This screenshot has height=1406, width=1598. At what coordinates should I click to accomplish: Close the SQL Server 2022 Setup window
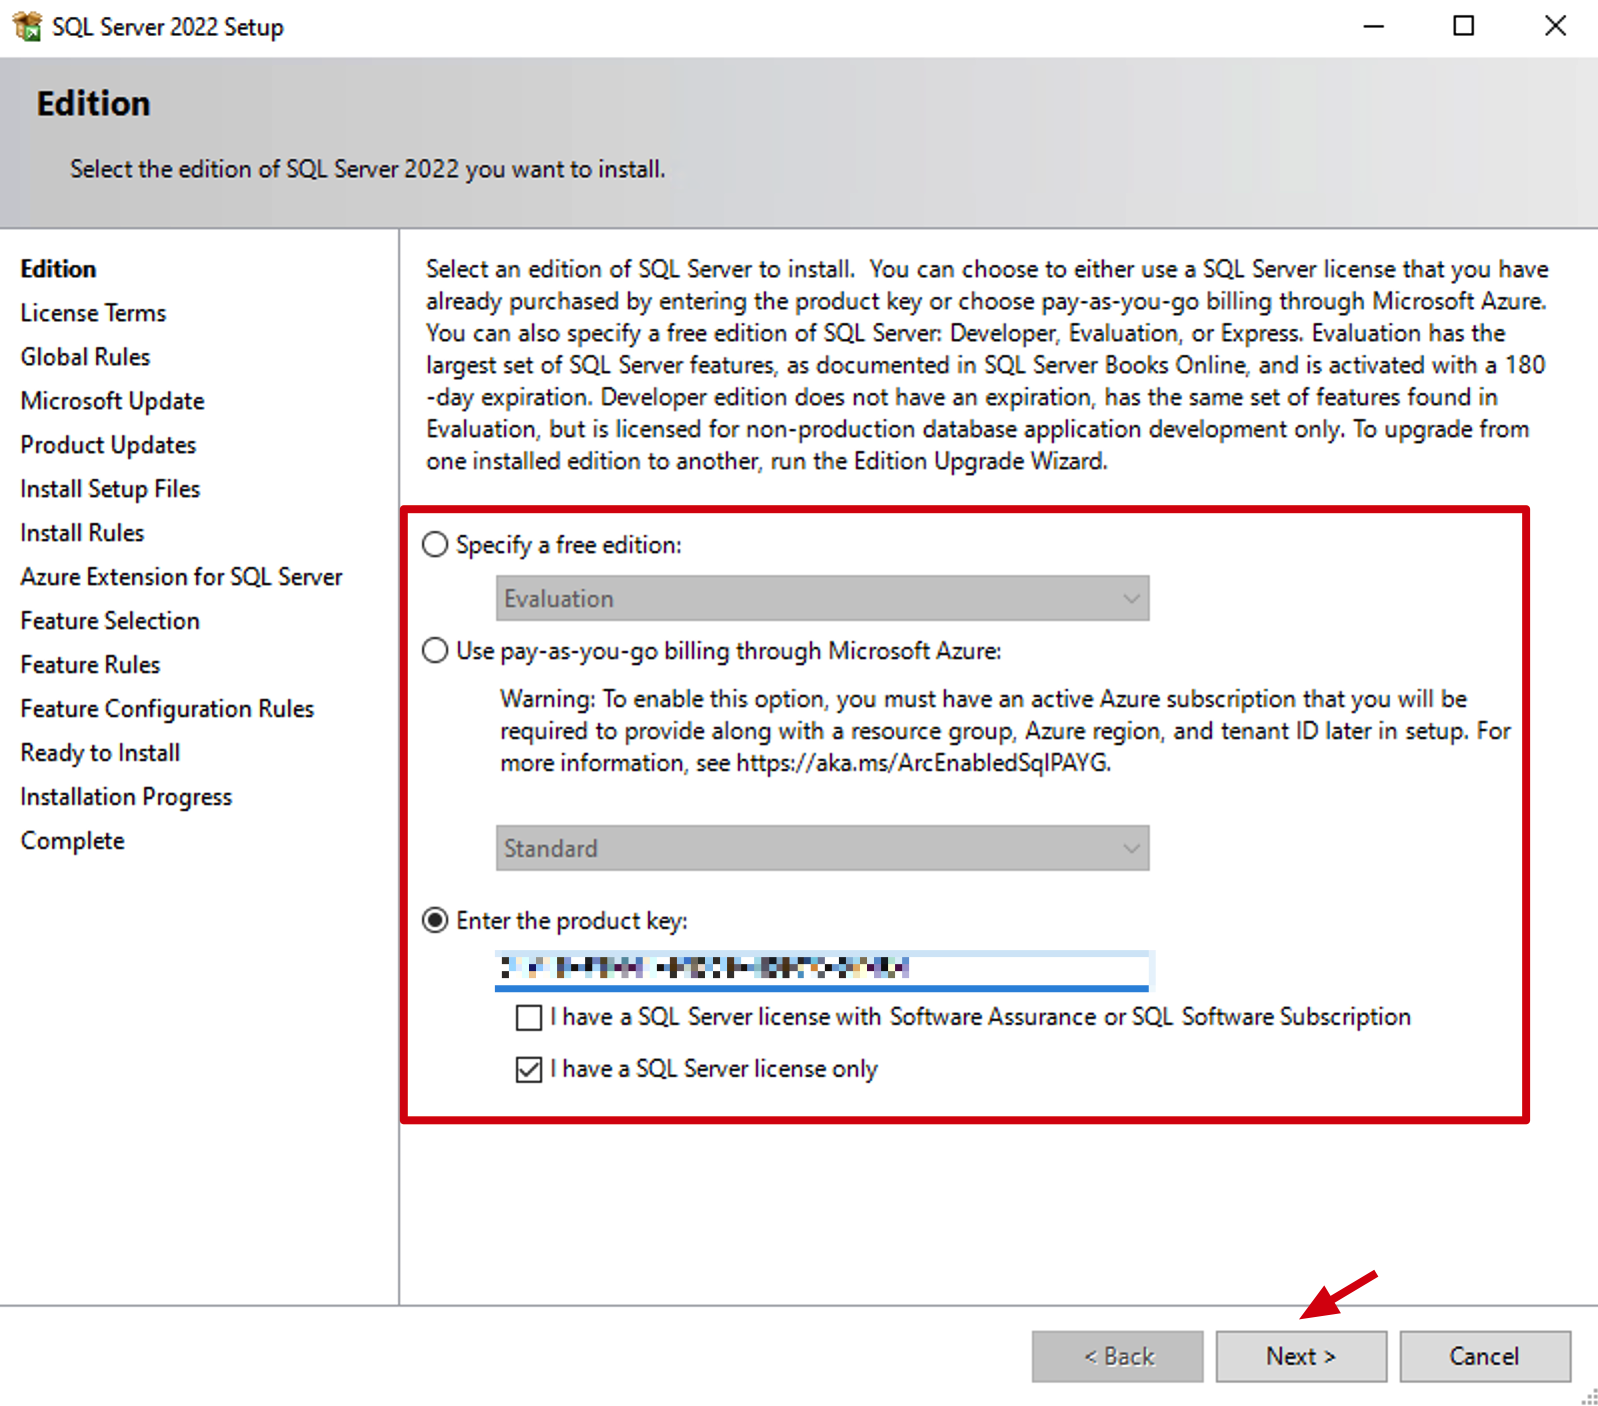(1555, 26)
